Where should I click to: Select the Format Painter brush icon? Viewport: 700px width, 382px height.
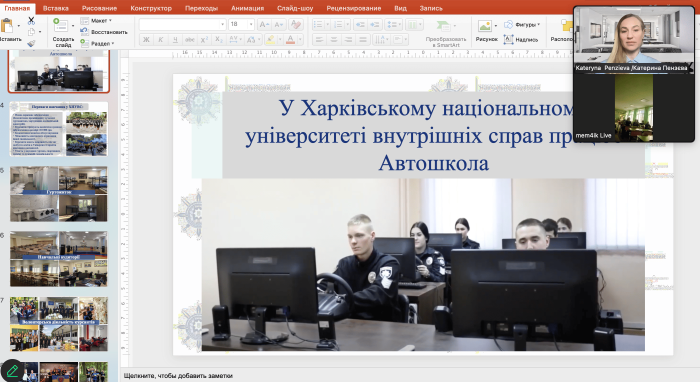pos(31,43)
